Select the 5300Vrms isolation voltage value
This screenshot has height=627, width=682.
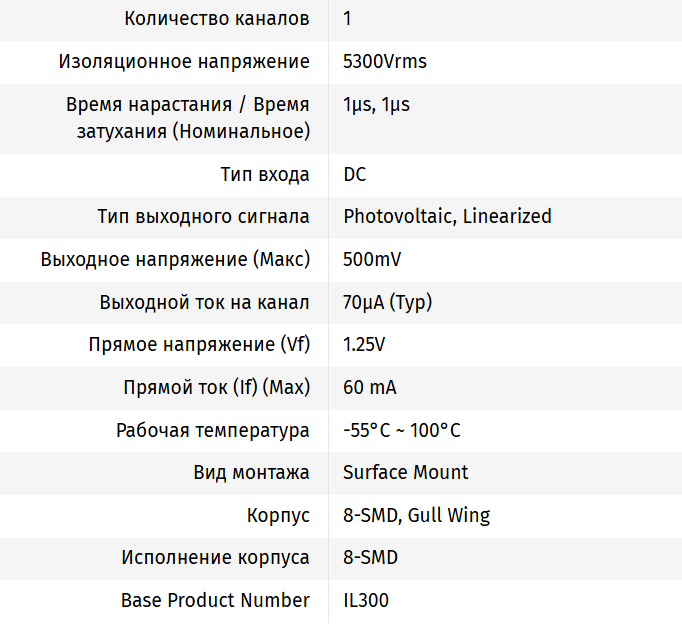384,62
